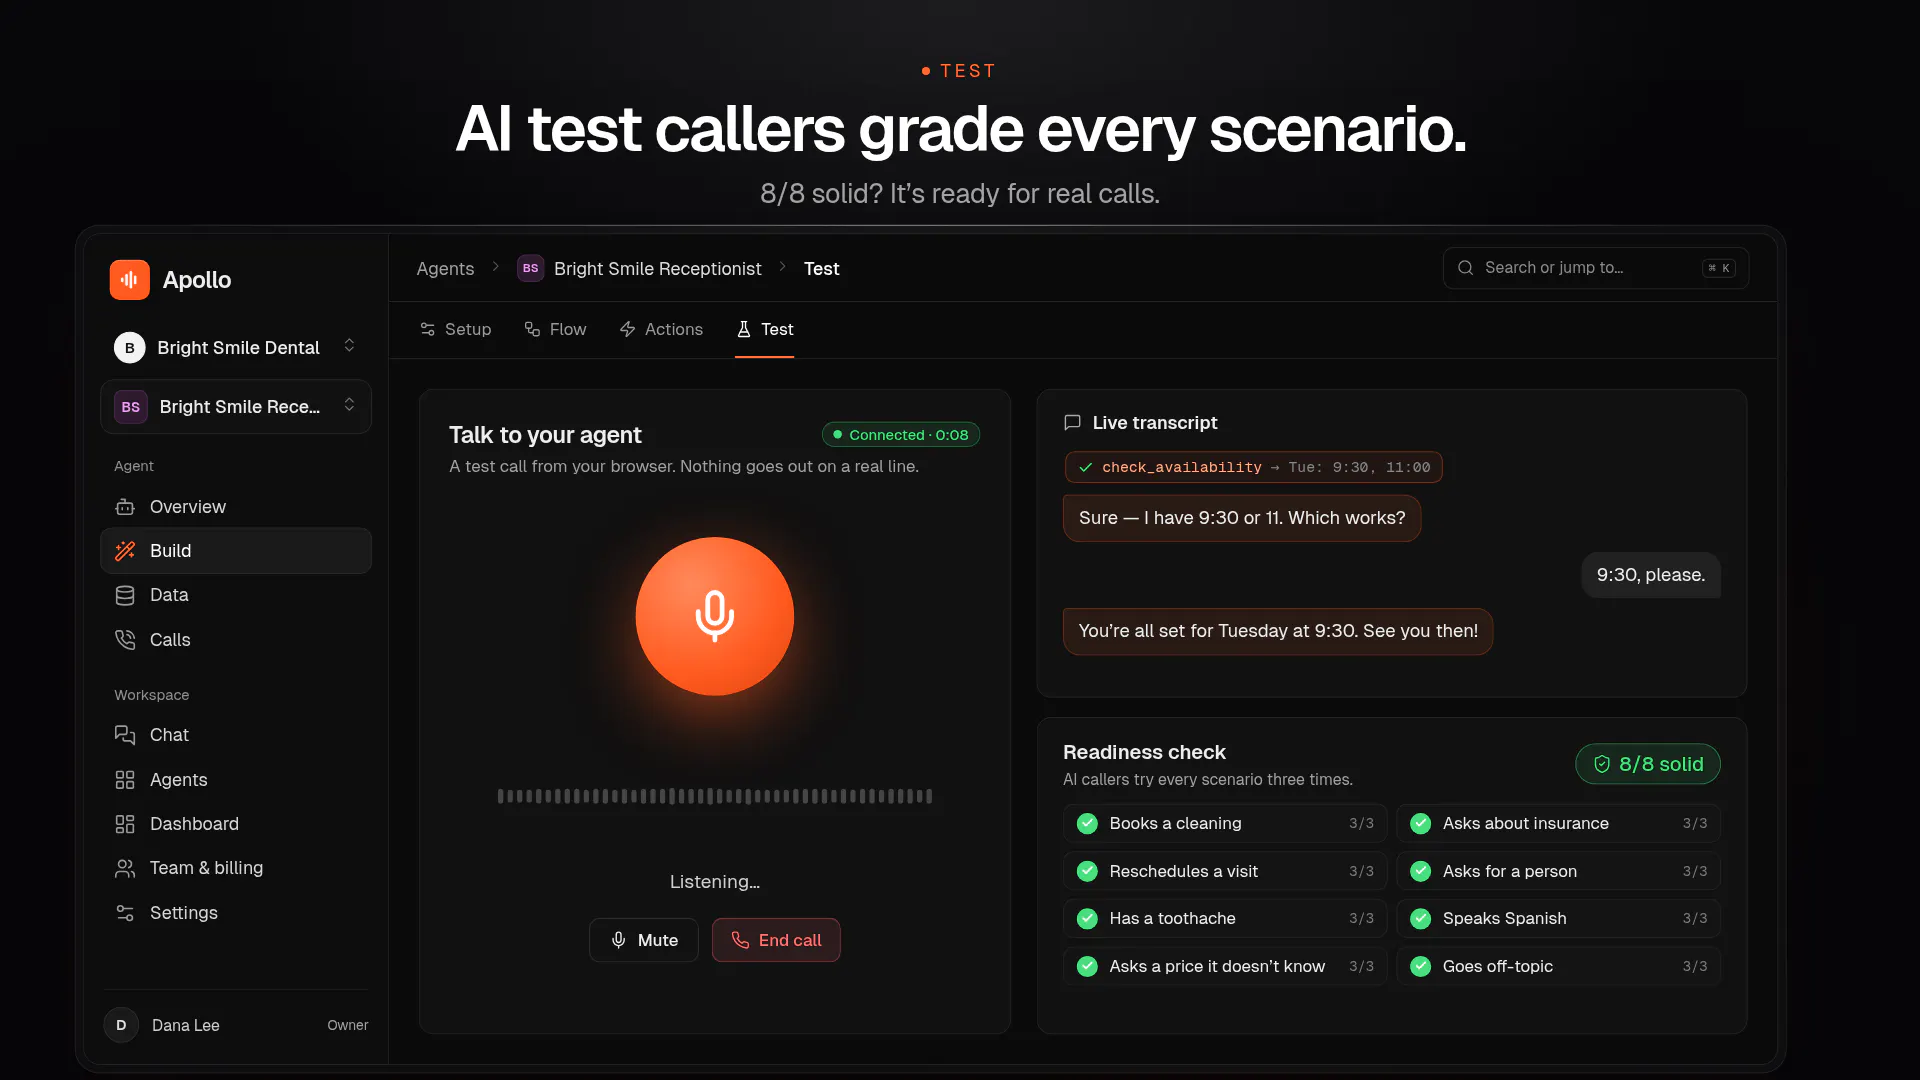Click green check beside Books a cleaning
The height and width of the screenshot is (1080, 1920).
click(1087, 824)
